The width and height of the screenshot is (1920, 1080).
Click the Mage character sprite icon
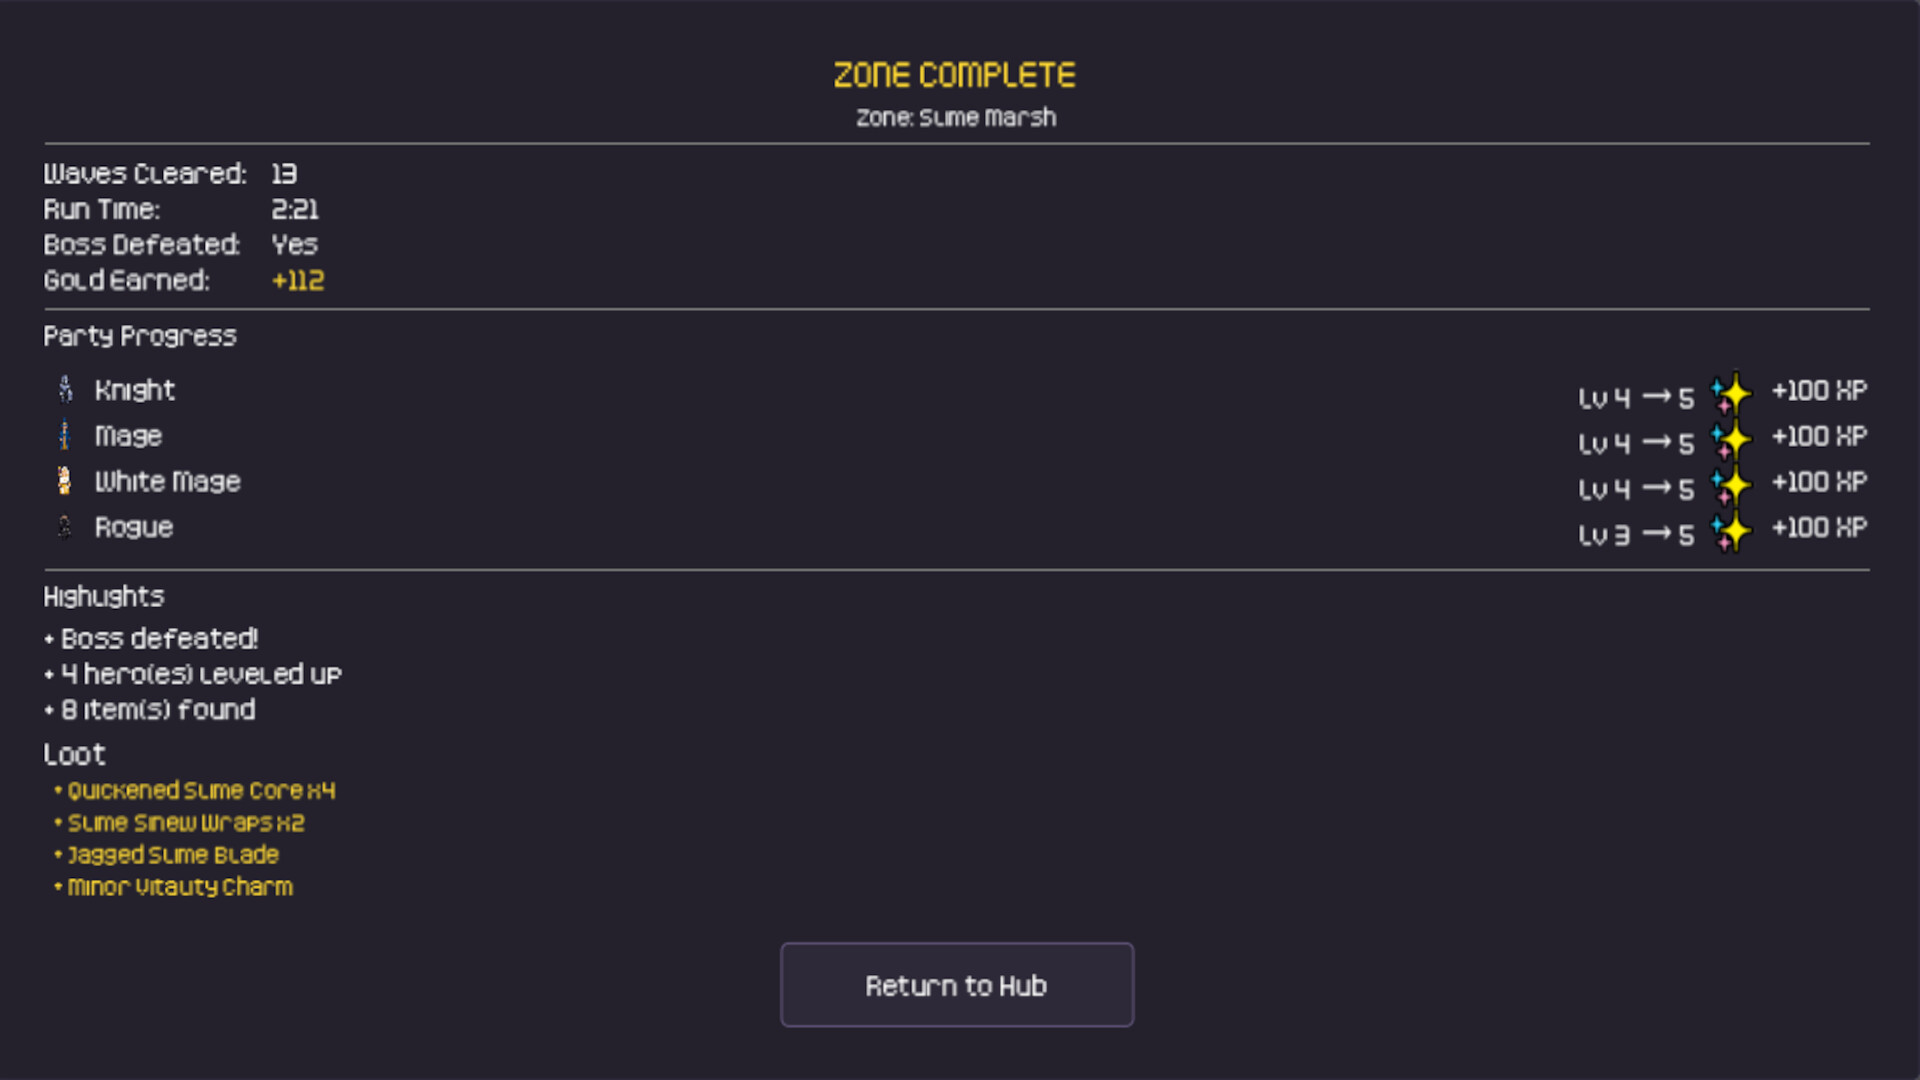click(x=65, y=435)
